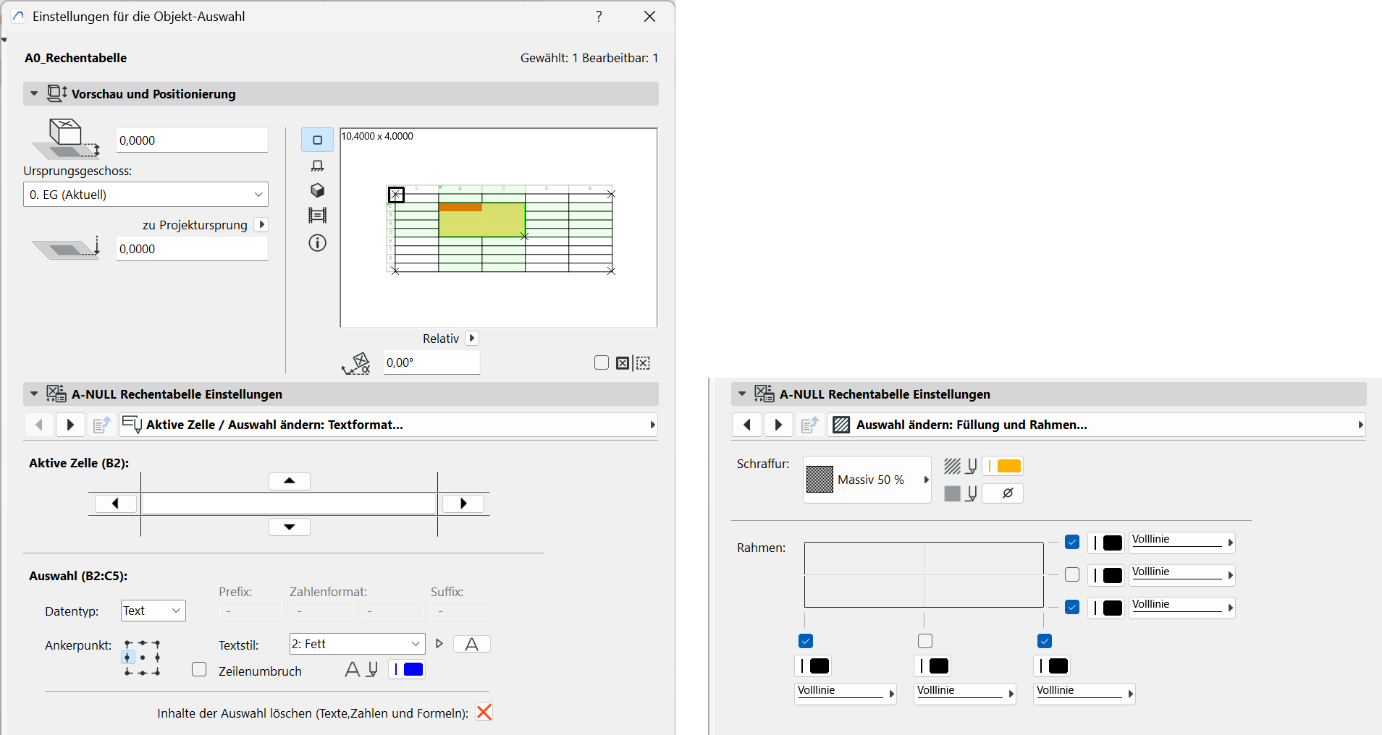Pick the top border black pen swatch
This screenshot has width=1382, height=735.
(1106, 542)
